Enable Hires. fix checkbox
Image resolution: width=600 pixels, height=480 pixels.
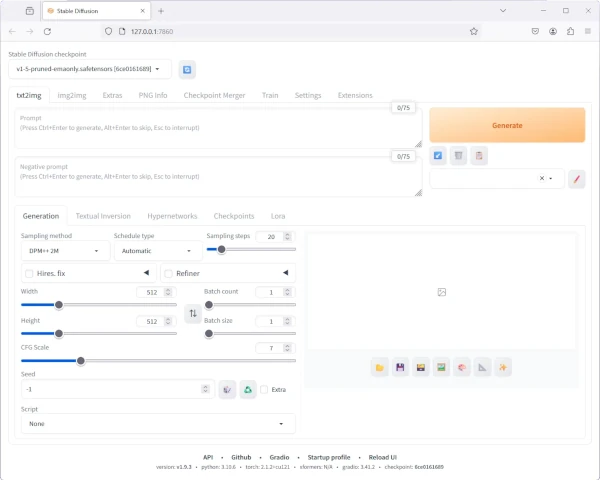coord(29,274)
